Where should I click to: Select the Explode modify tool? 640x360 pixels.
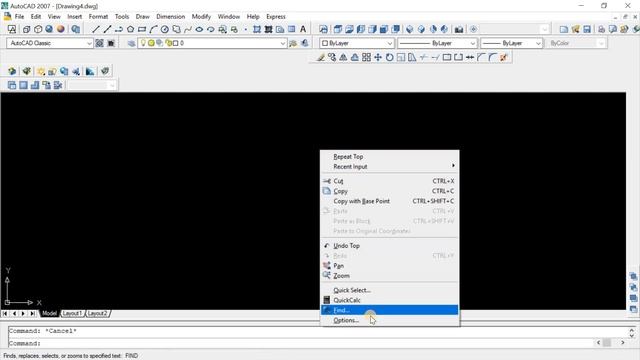pos(504,58)
